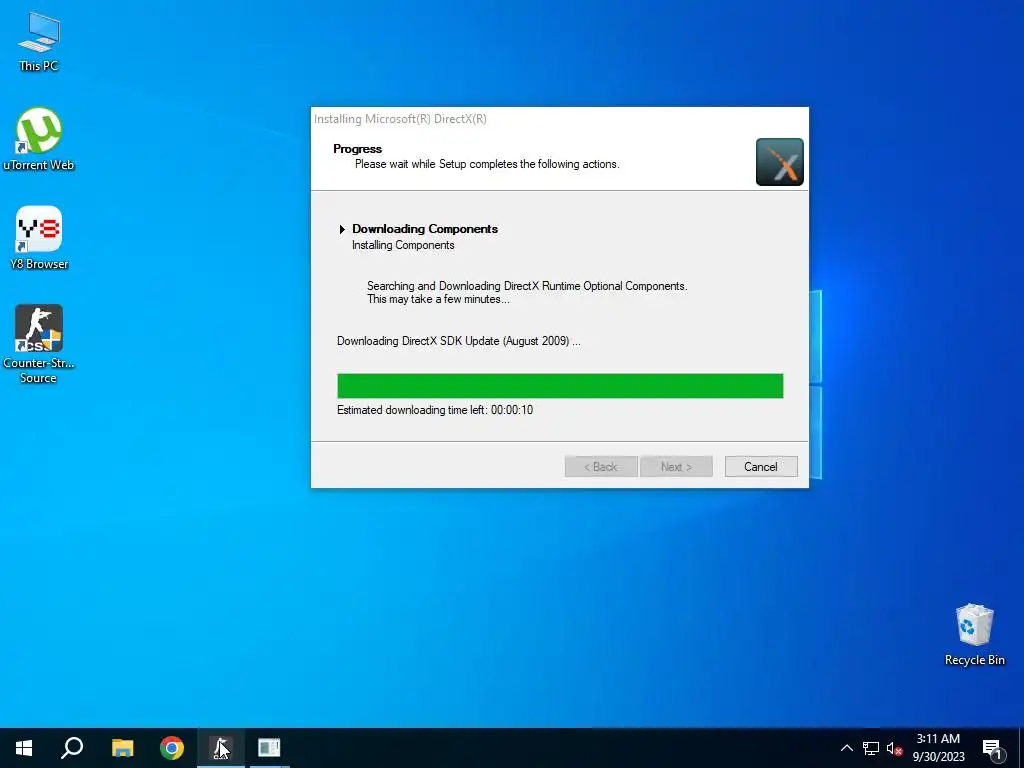The width and height of the screenshot is (1024, 768).
Task: Click the muted volume tray icon
Action: 894,748
